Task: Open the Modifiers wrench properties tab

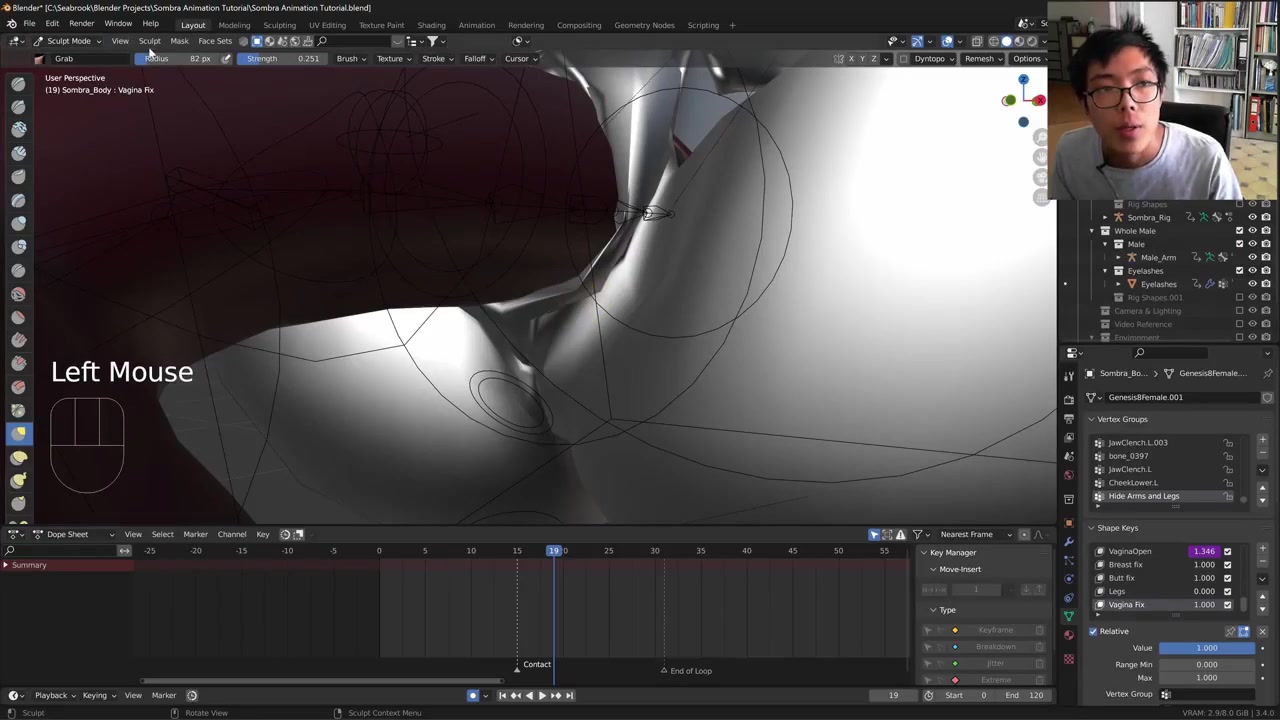Action: click(x=1069, y=541)
